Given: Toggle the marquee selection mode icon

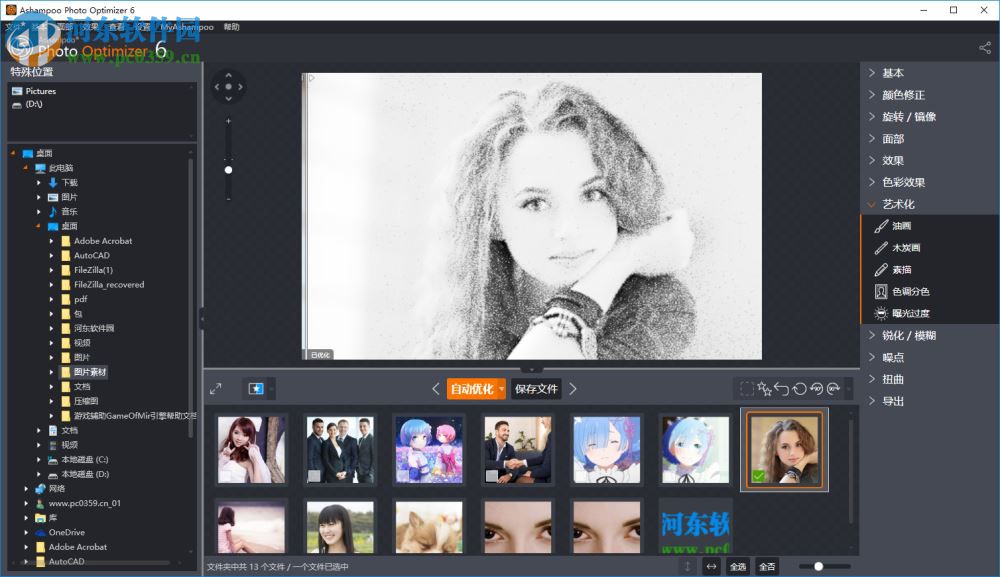Looking at the screenshot, I should [746, 387].
